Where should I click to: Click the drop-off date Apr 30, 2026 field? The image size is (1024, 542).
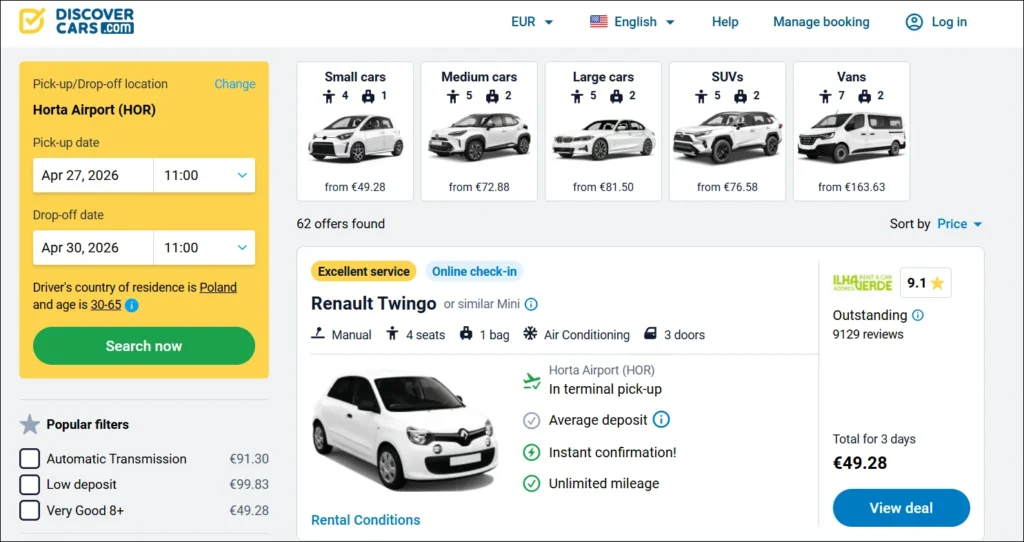93,247
